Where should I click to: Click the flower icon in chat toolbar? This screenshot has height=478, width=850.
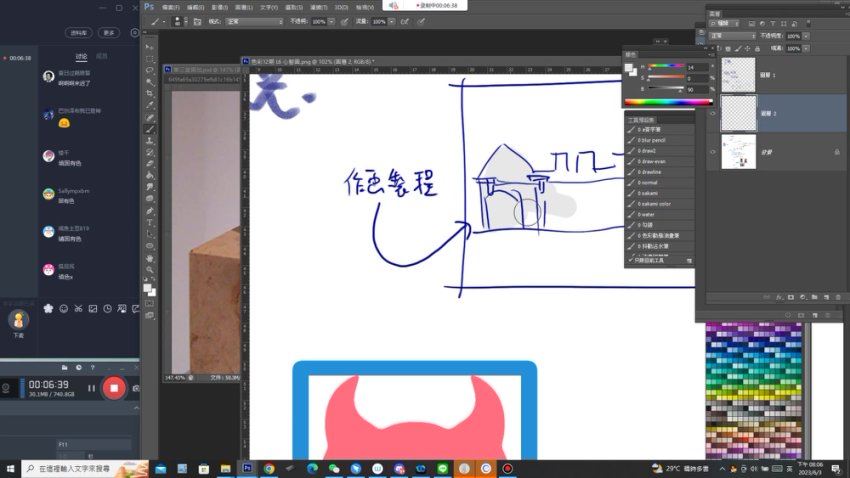click(x=48, y=309)
